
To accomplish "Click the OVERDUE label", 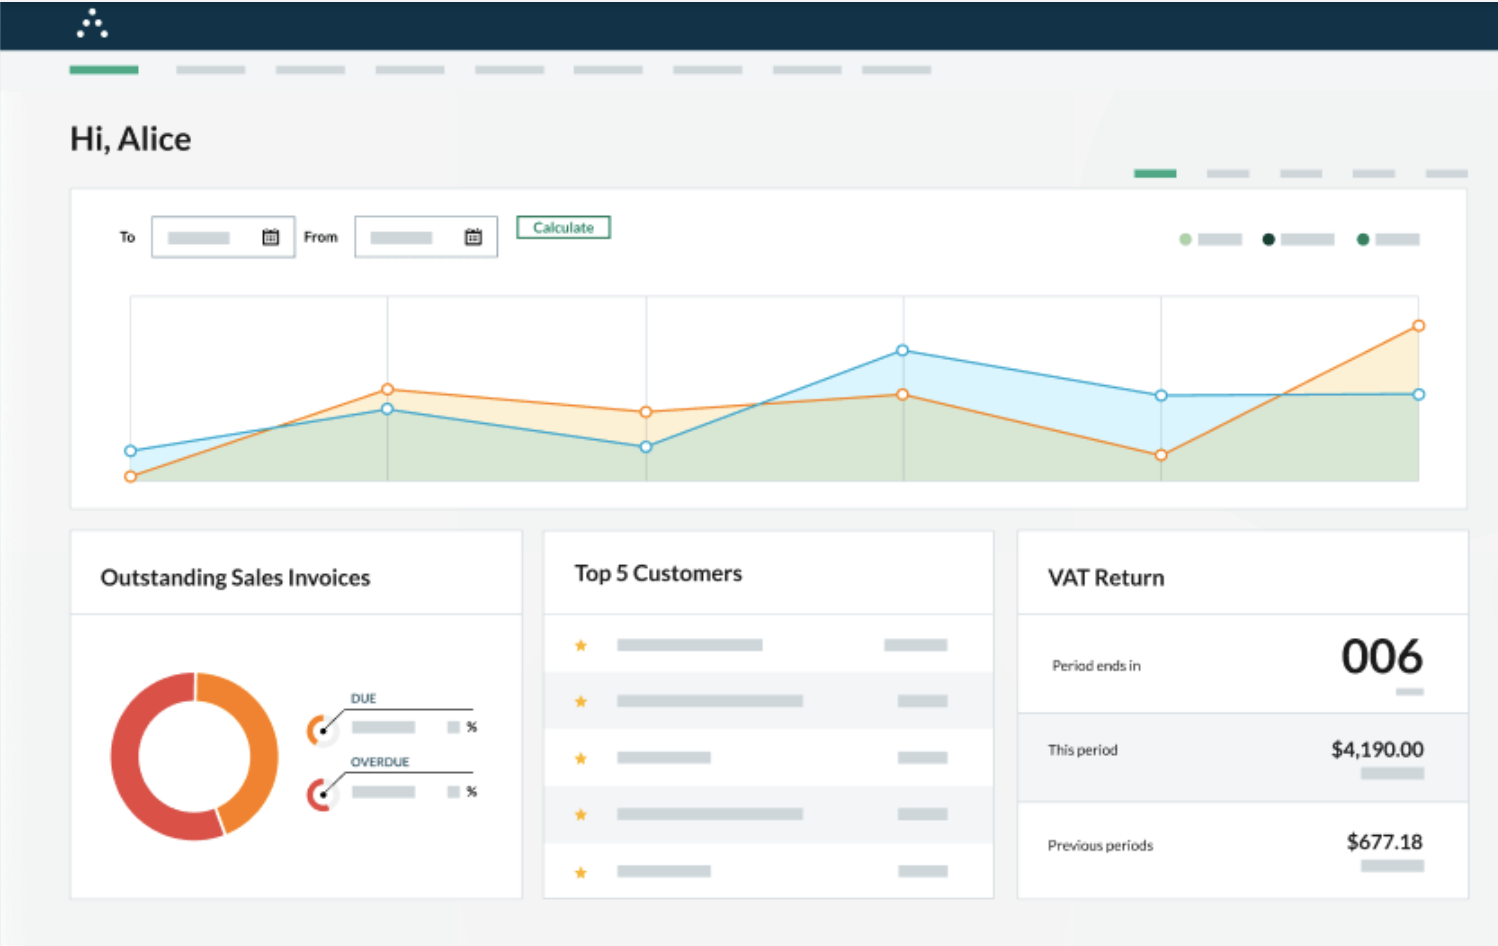I will pyautogui.click(x=380, y=762).
